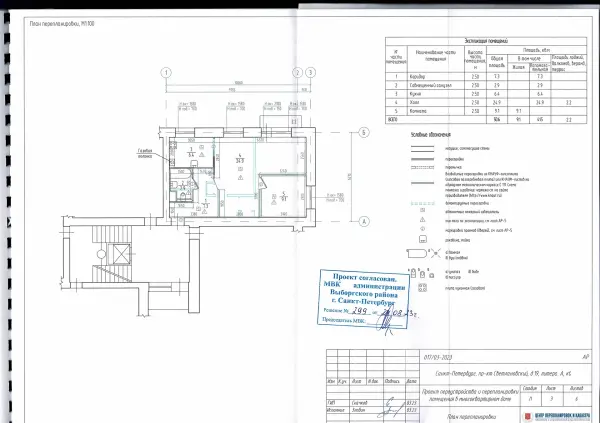Click the axis marker circle labeled 2

point(298,73)
